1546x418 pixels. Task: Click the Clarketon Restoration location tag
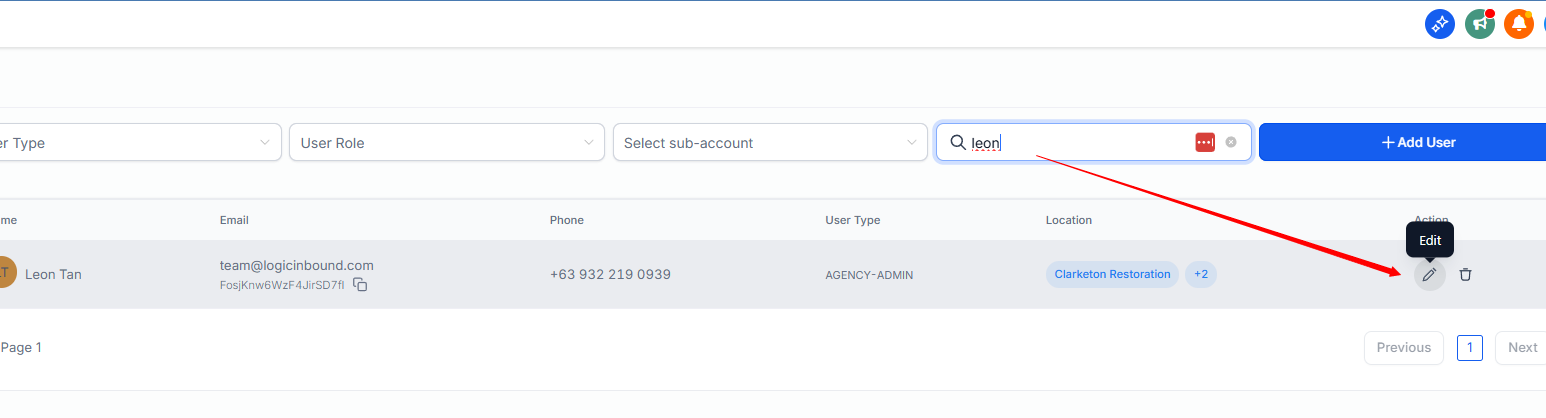pyautogui.click(x=1112, y=274)
